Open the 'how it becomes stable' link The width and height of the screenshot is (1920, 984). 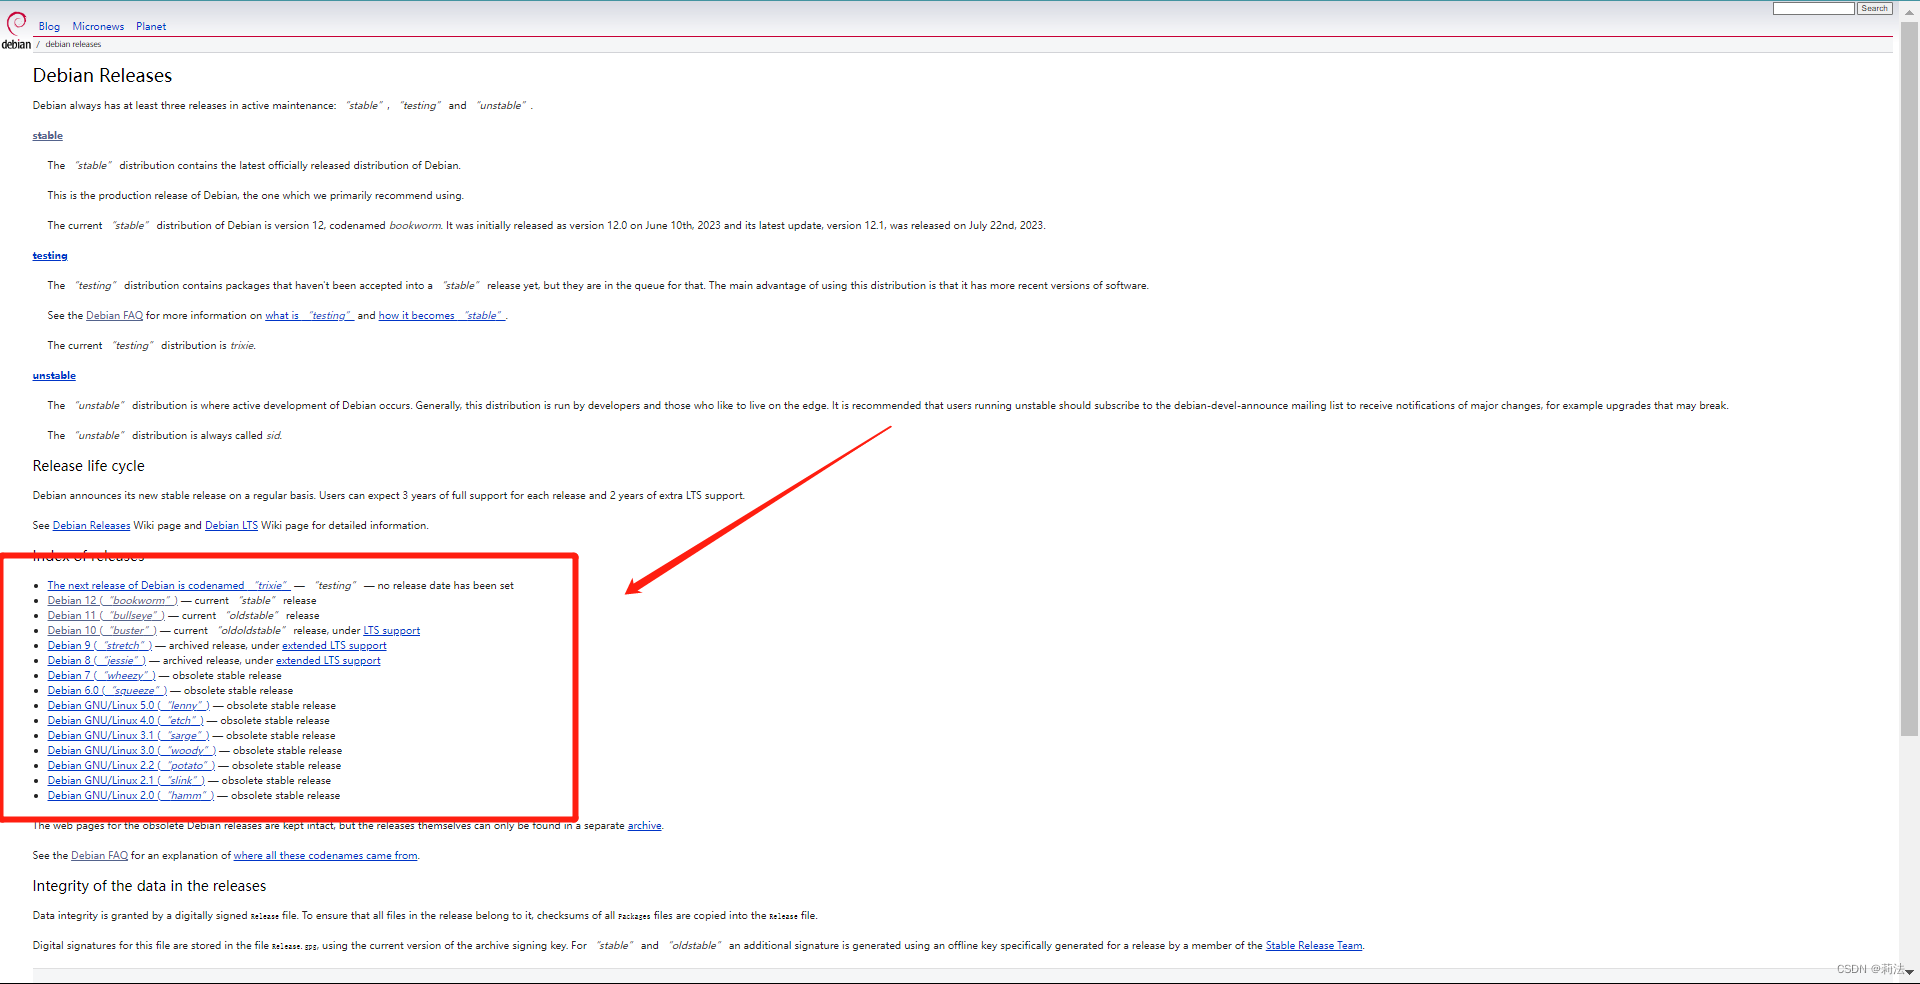[x=442, y=316]
